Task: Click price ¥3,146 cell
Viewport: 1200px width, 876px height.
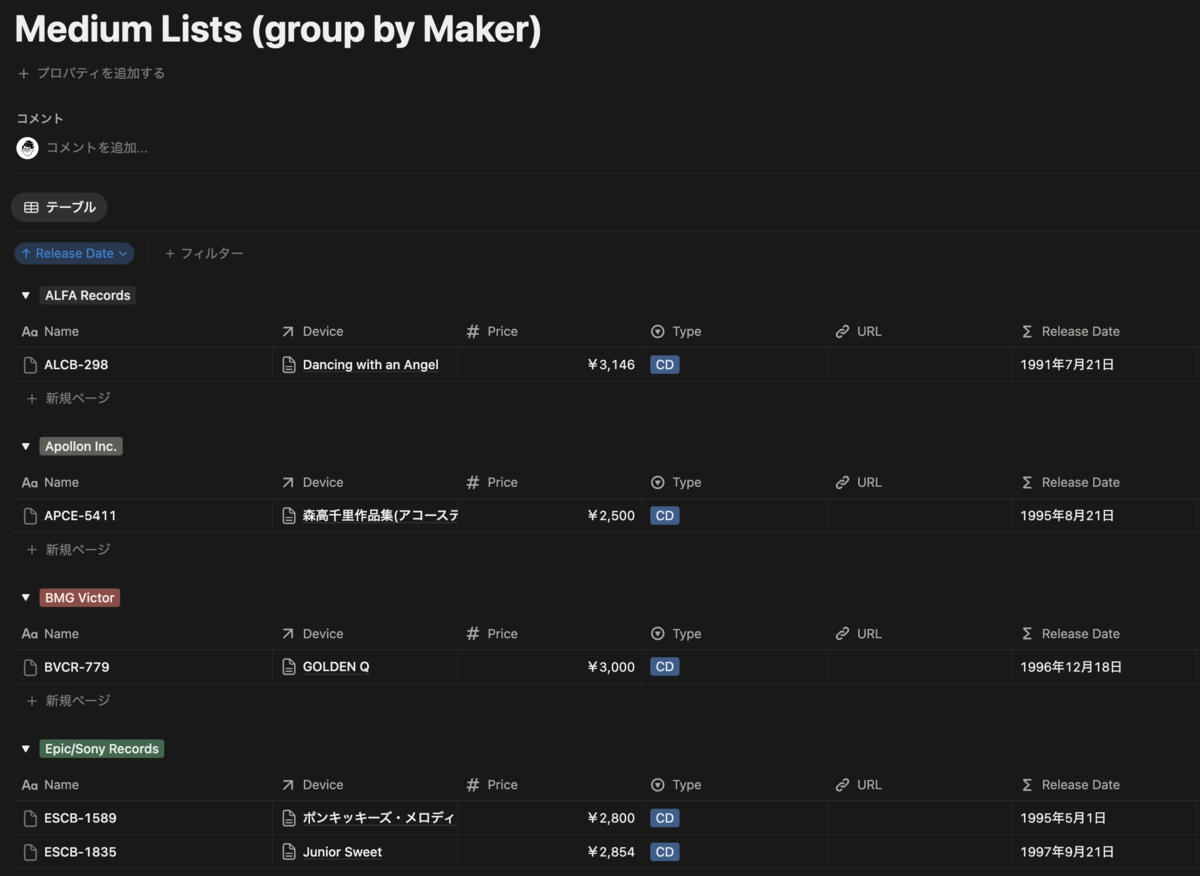Action: coord(550,365)
